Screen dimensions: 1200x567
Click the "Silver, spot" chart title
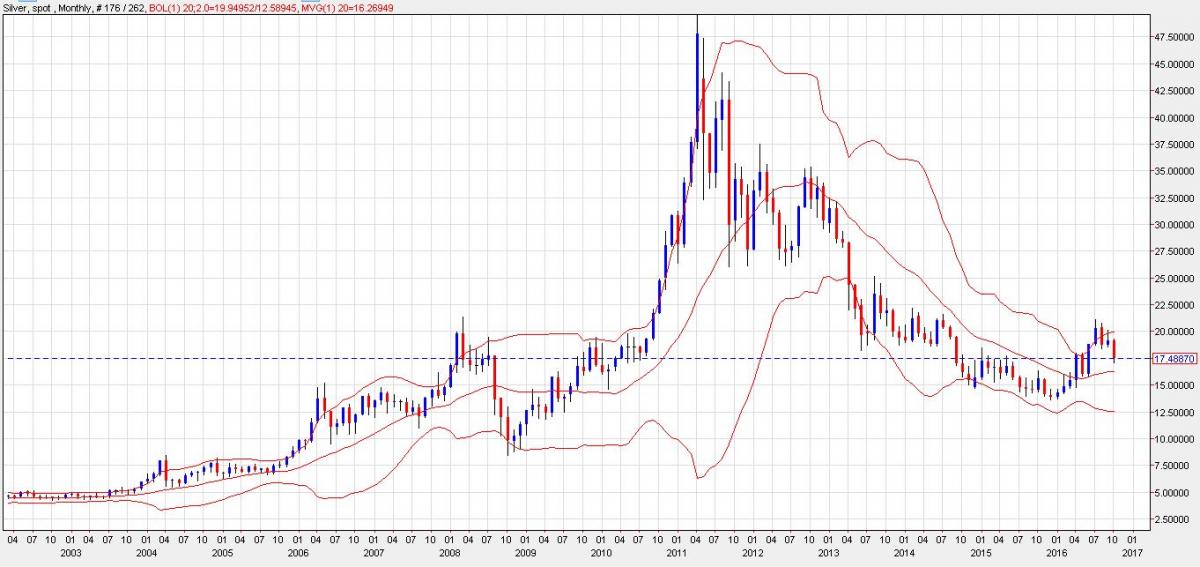click(27, 6)
